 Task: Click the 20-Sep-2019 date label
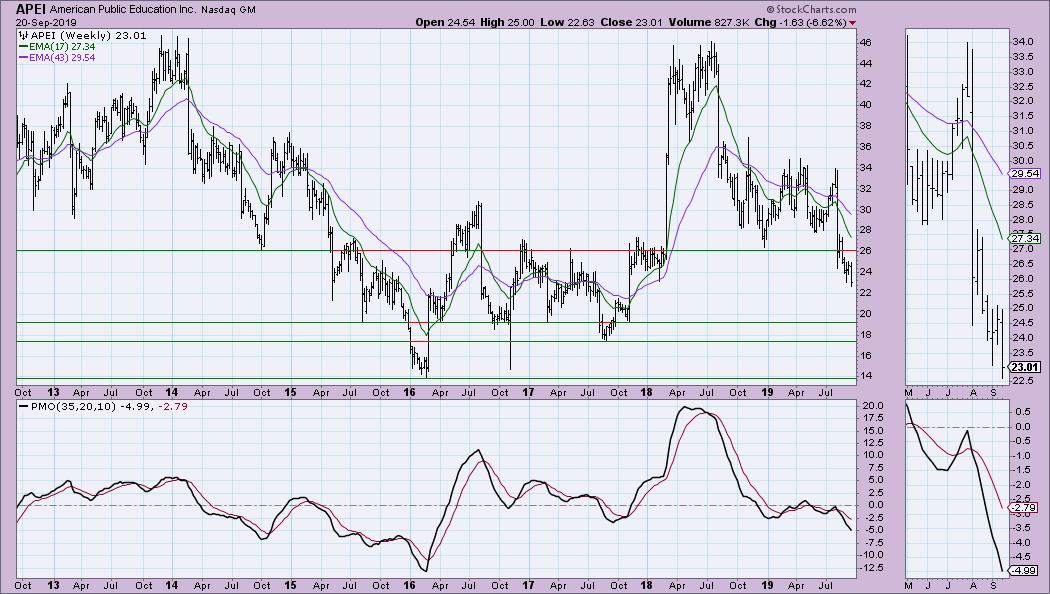46,22
